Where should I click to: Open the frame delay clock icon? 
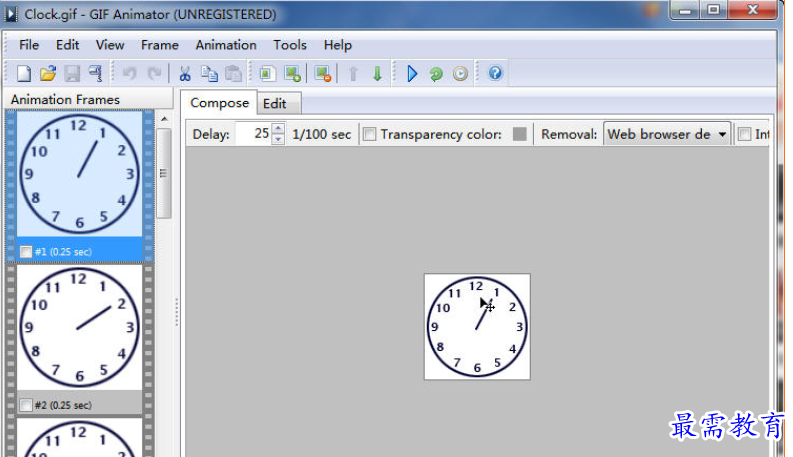point(460,74)
